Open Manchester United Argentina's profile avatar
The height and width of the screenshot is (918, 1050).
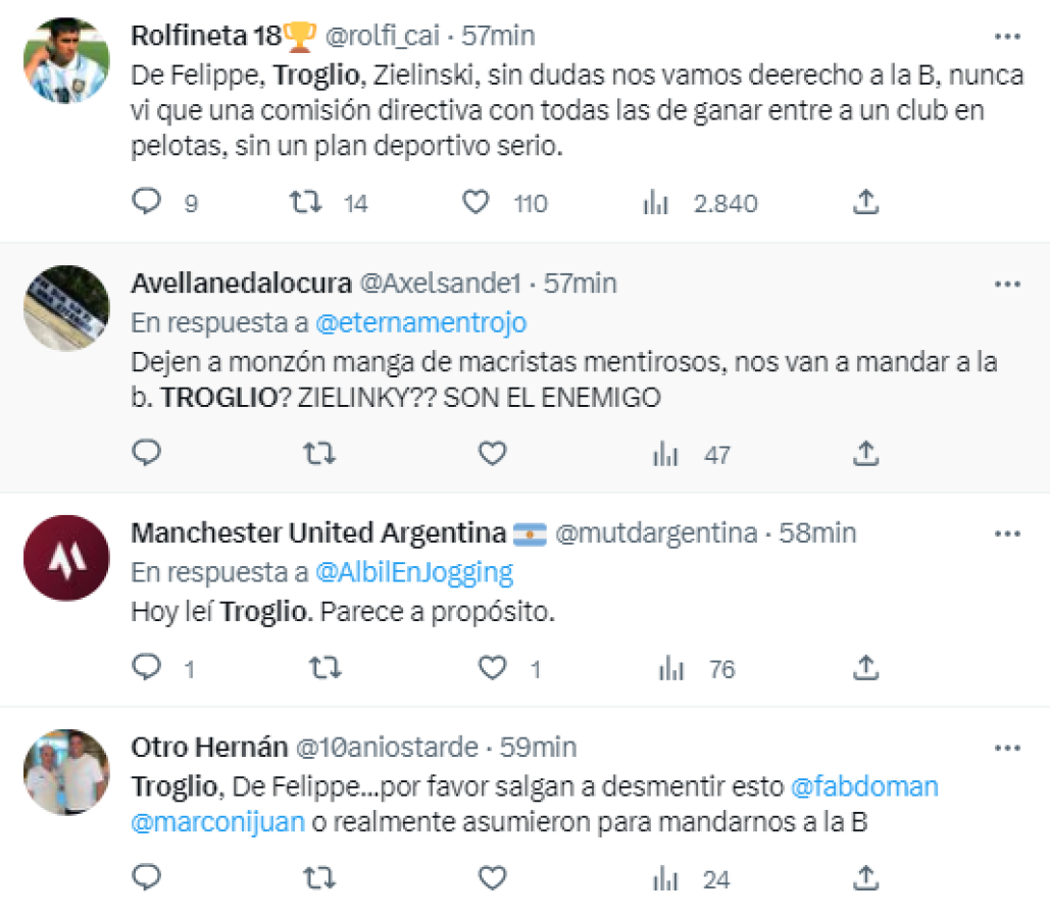tap(64, 556)
